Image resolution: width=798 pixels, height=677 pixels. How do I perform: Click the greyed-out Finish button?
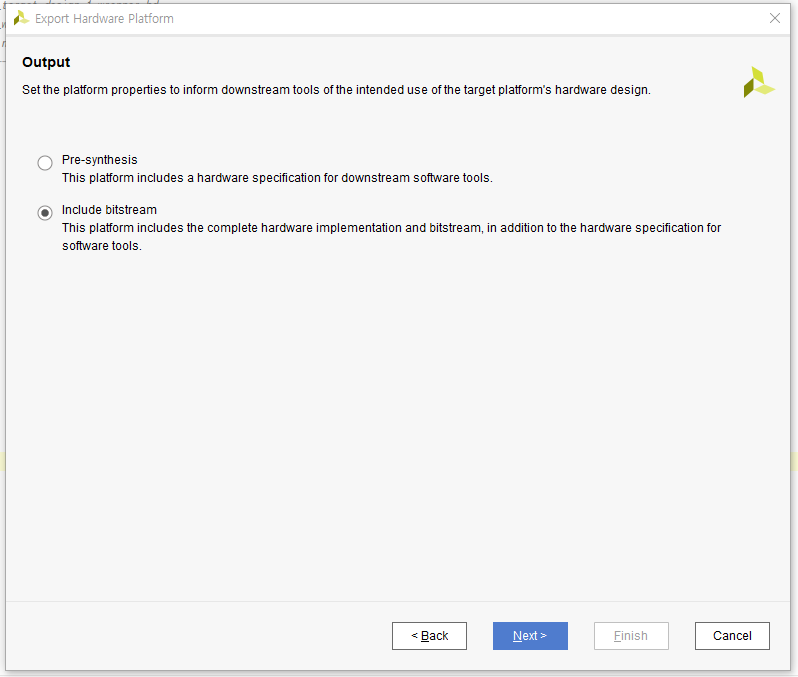(x=631, y=636)
